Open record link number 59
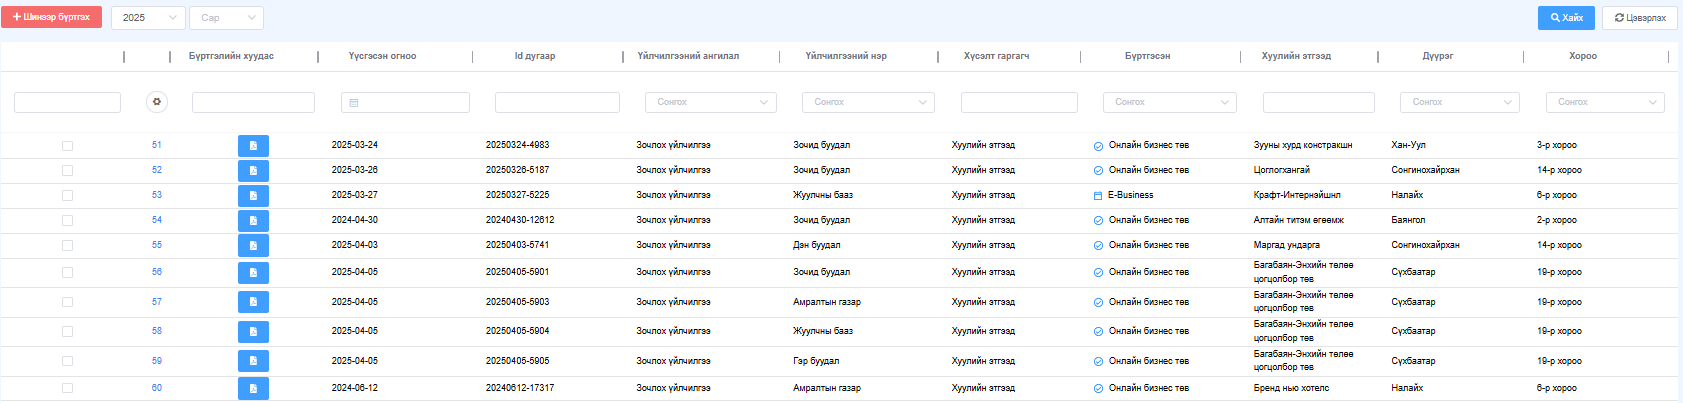Image resolution: width=1683 pixels, height=403 pixels. 156,361
